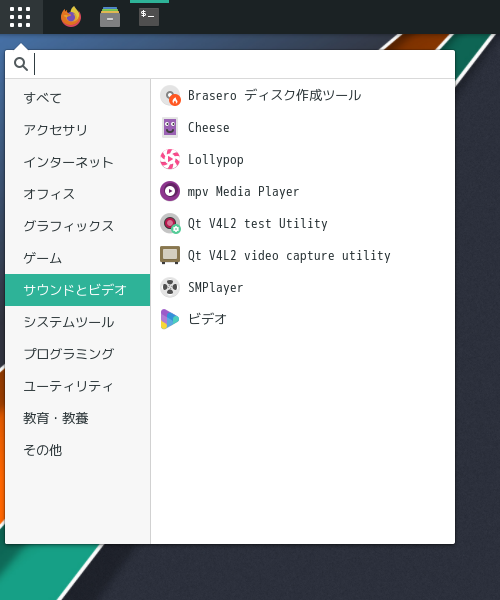Launch Cheese by its label
Viewport: 500px width, 600px height.
click(208, 127)
